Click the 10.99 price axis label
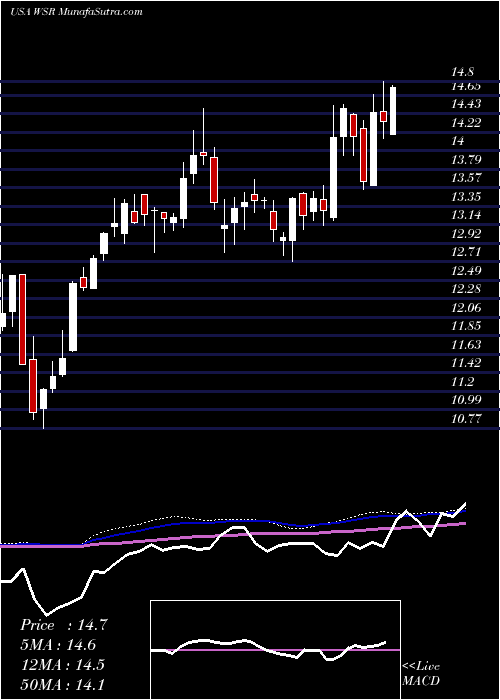The height and width of the screenshot is (700, 500). pyautogui.click(x=466, y=400)
